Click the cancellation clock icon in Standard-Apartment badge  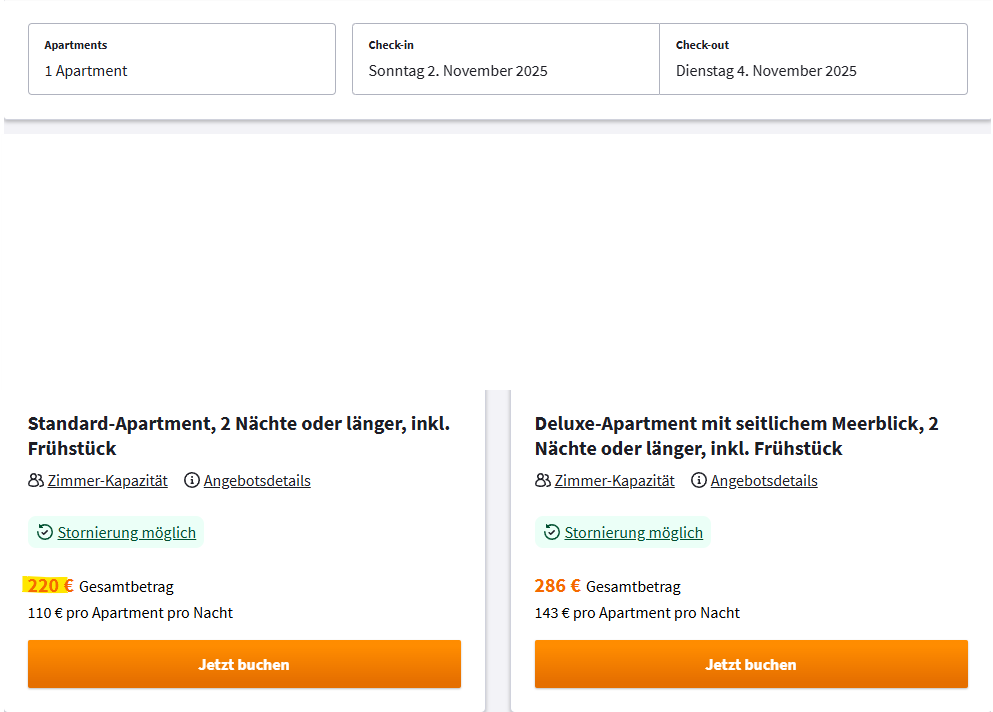[x=45, y=532]
